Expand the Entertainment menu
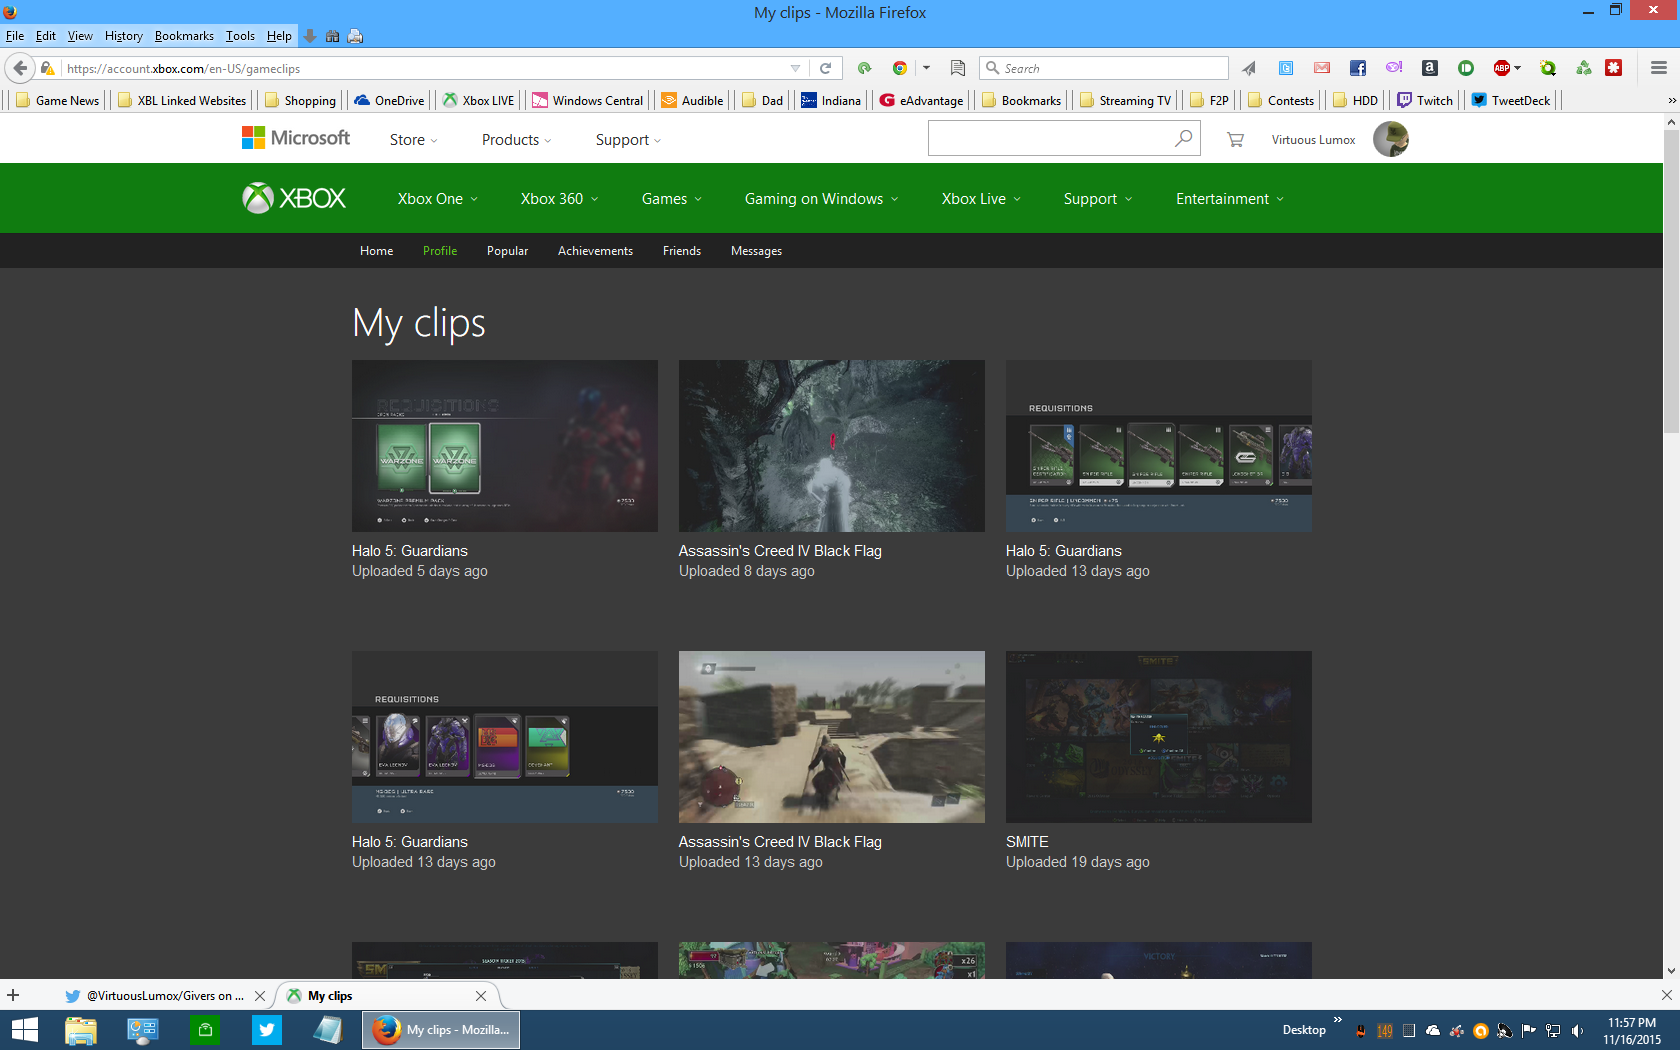 [1229, 199]
